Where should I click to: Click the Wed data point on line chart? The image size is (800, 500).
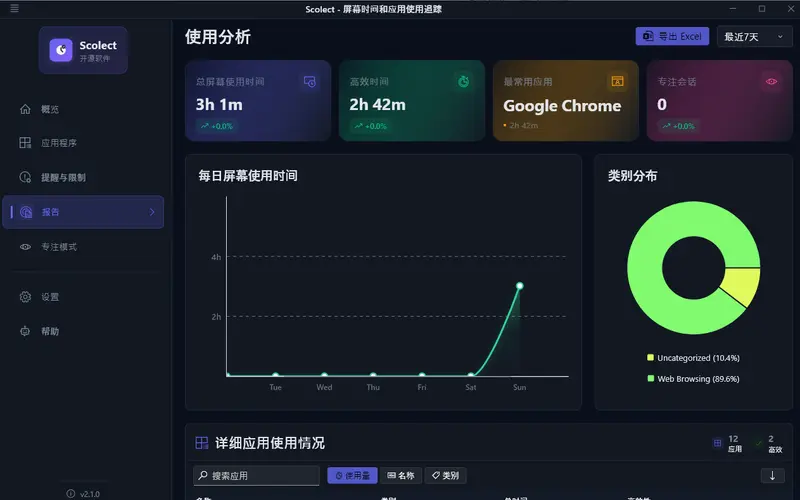pyautogui.click(x=324, y=376)
